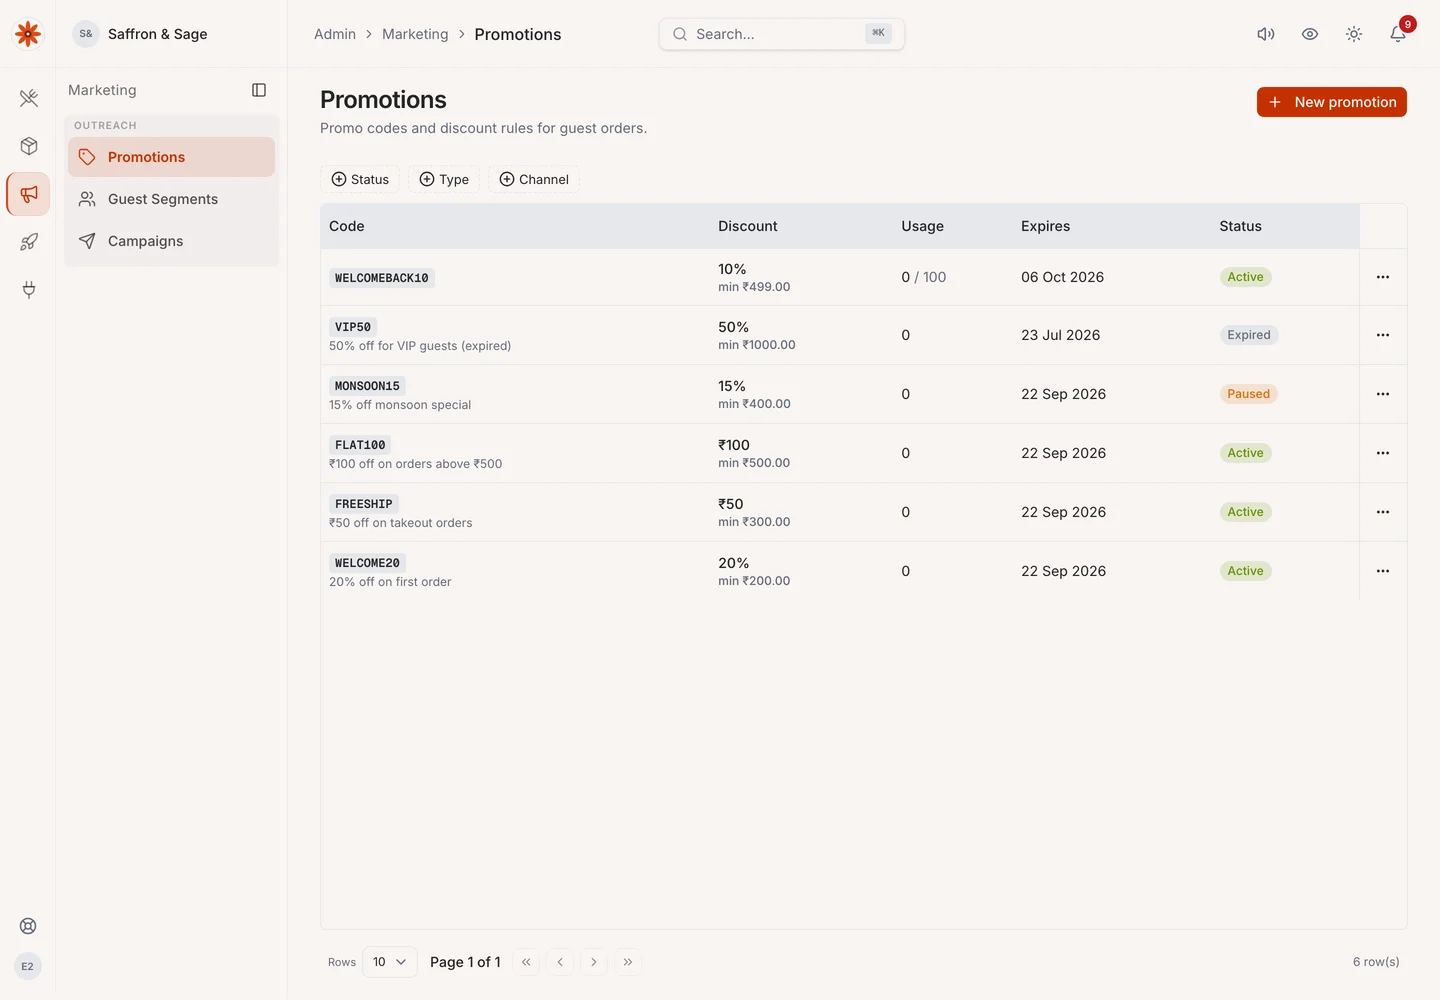
Task: Select the megaphone Marketing sidebar icon
Action: tap(29, 194)
